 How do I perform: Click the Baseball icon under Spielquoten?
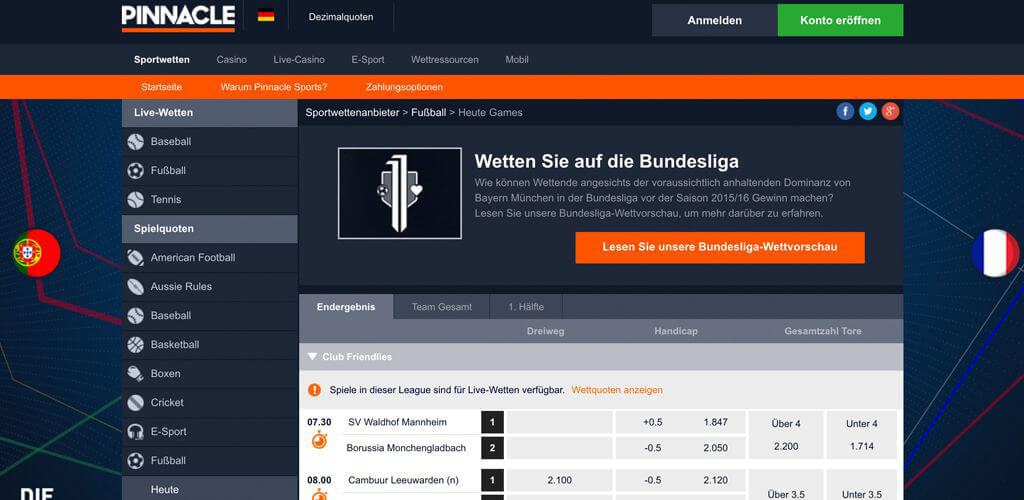click(135, 316)
